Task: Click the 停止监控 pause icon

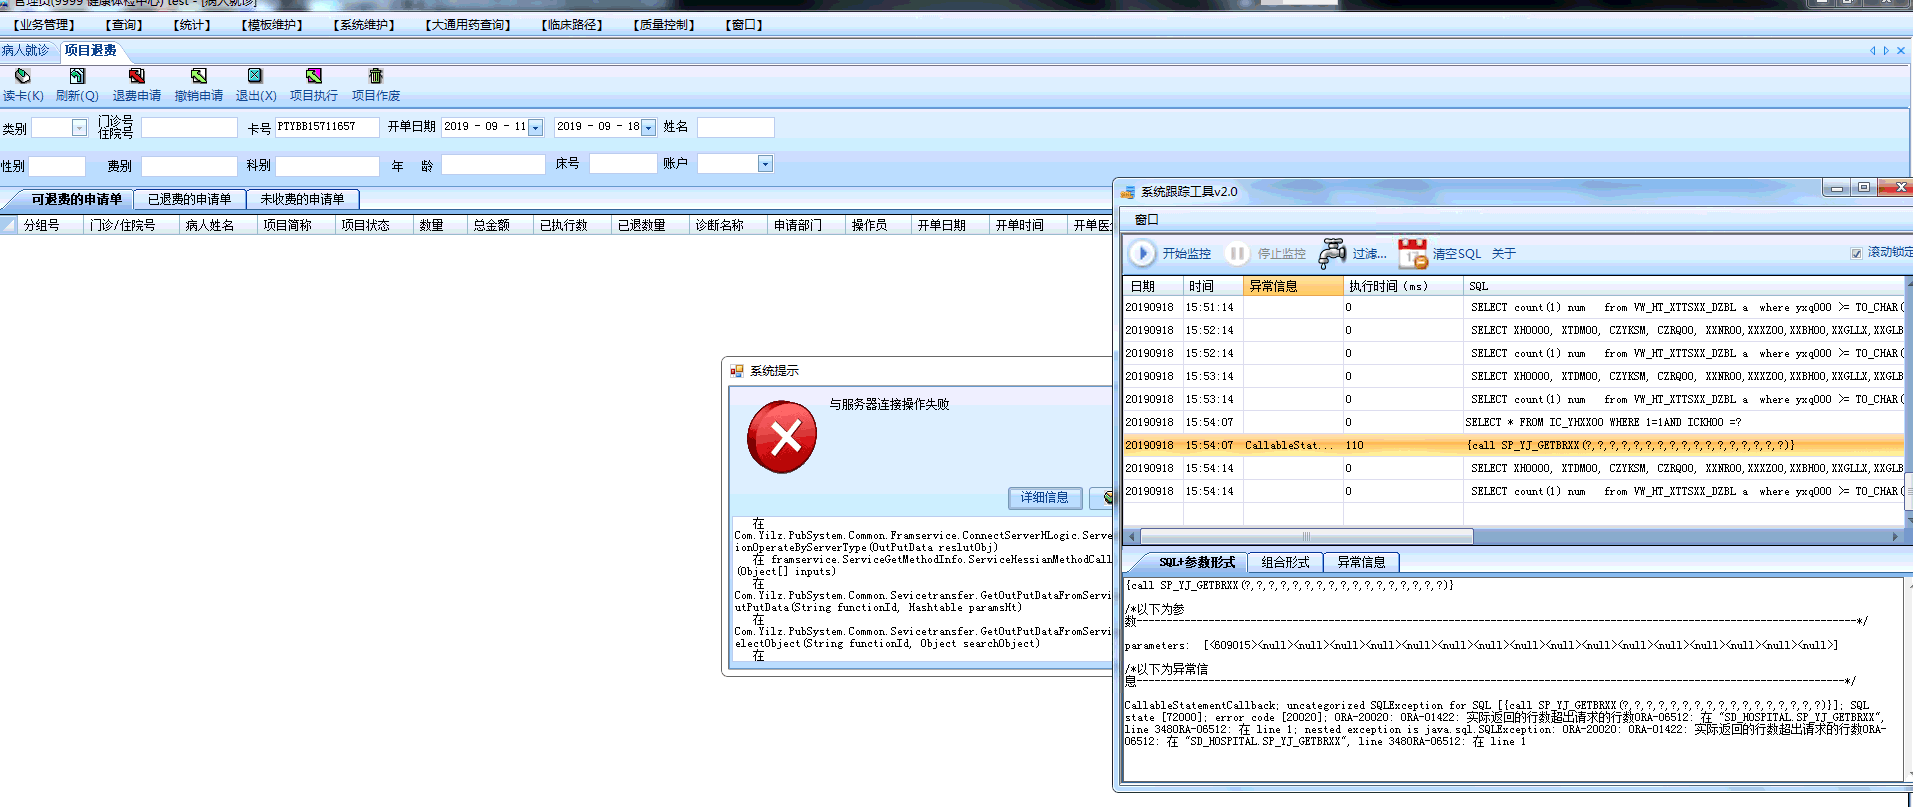Action: click(x=1237, y=254)
